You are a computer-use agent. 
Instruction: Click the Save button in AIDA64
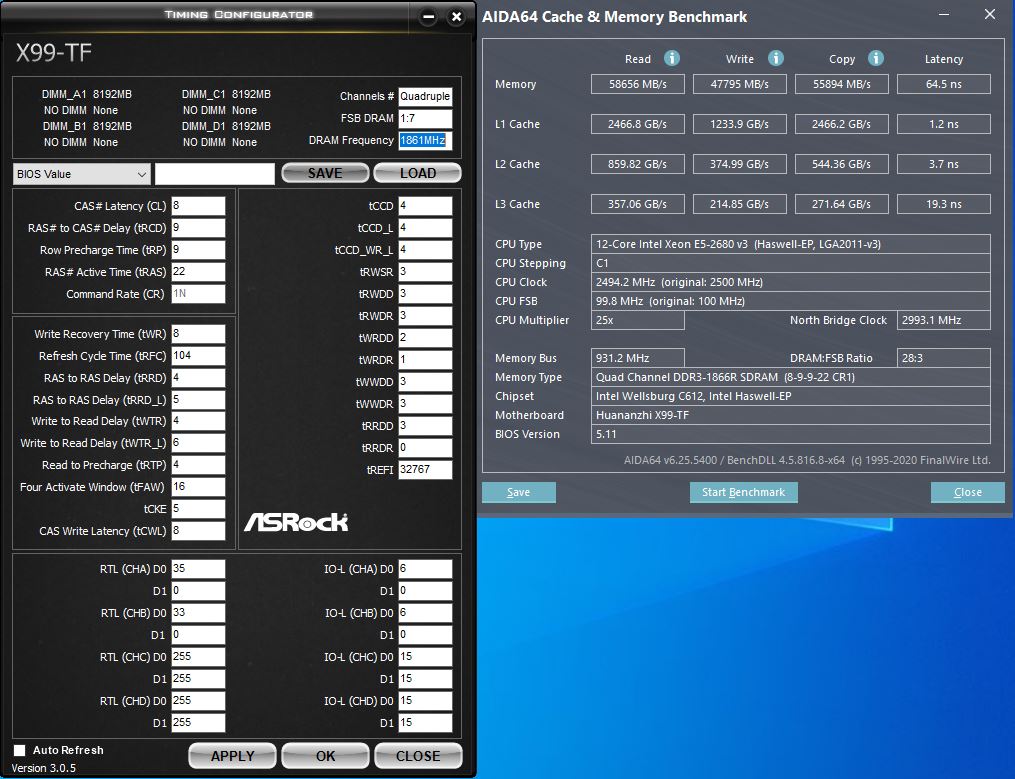pyautogui.click(x=519, y=492)
